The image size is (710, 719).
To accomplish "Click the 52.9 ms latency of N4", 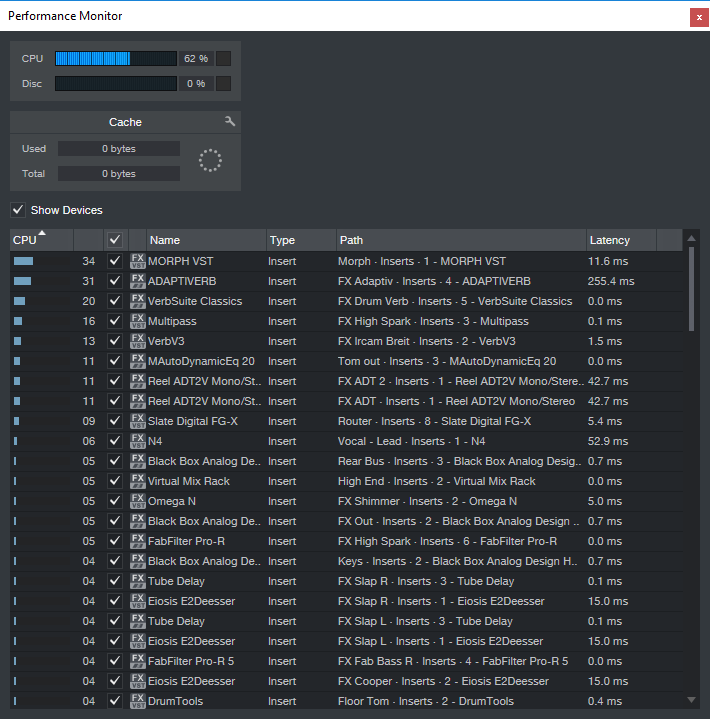I will 608,441.
